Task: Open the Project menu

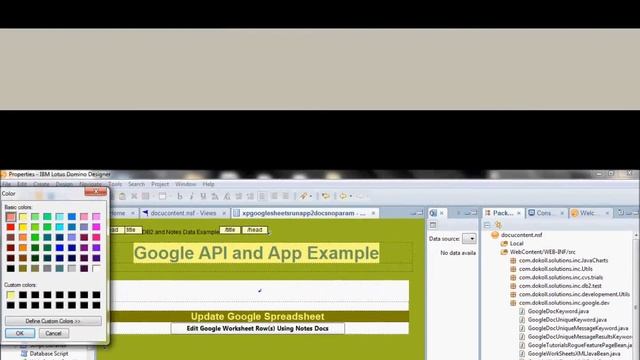Action: click(160, 184)
